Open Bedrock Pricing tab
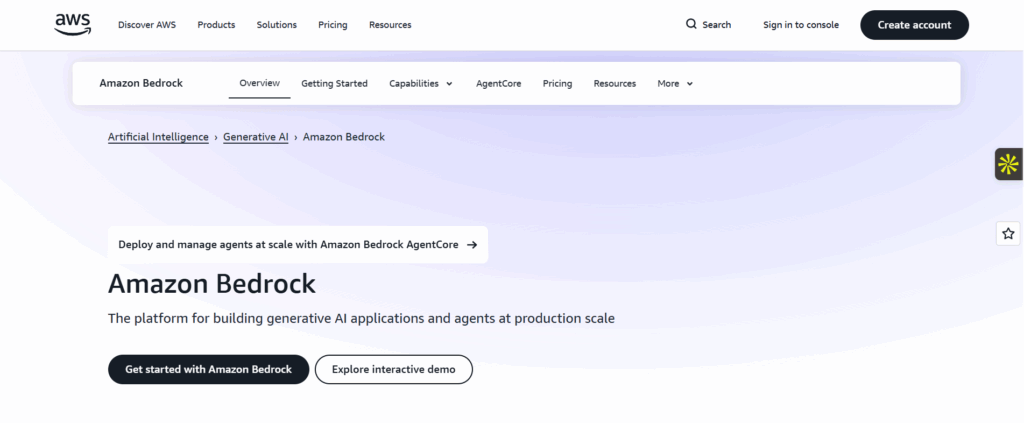The width and height of the screenshot is (1024, 423). click(557, 84)
